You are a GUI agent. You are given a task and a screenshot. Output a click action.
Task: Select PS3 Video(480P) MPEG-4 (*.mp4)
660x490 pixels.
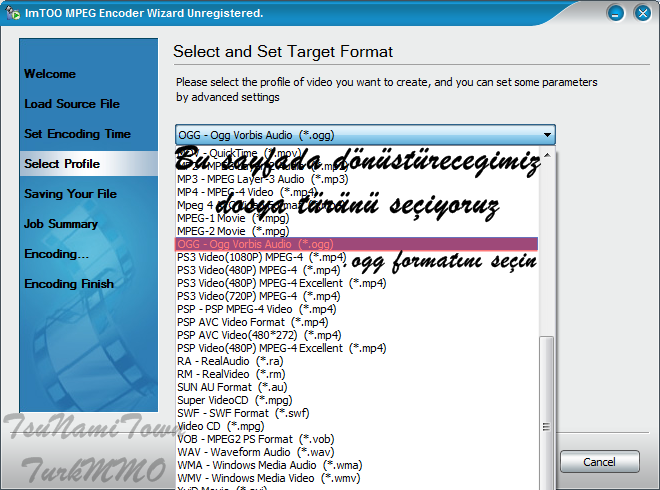click(x=357, y=270)
